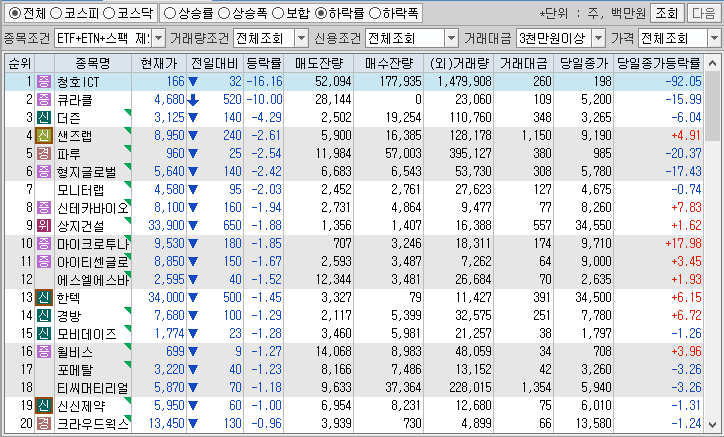Select the 전체 market radio button
724x437 pixels.
click(x=15, y=13)
